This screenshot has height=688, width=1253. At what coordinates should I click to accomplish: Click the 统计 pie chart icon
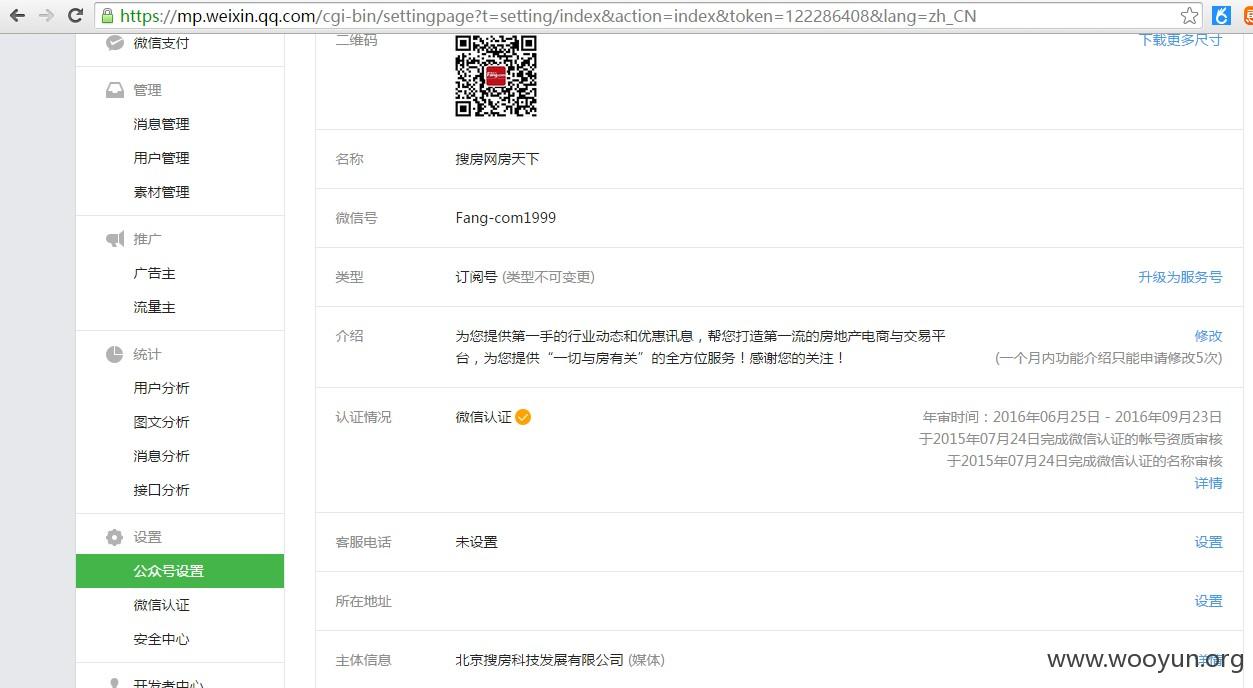[115, 354]
